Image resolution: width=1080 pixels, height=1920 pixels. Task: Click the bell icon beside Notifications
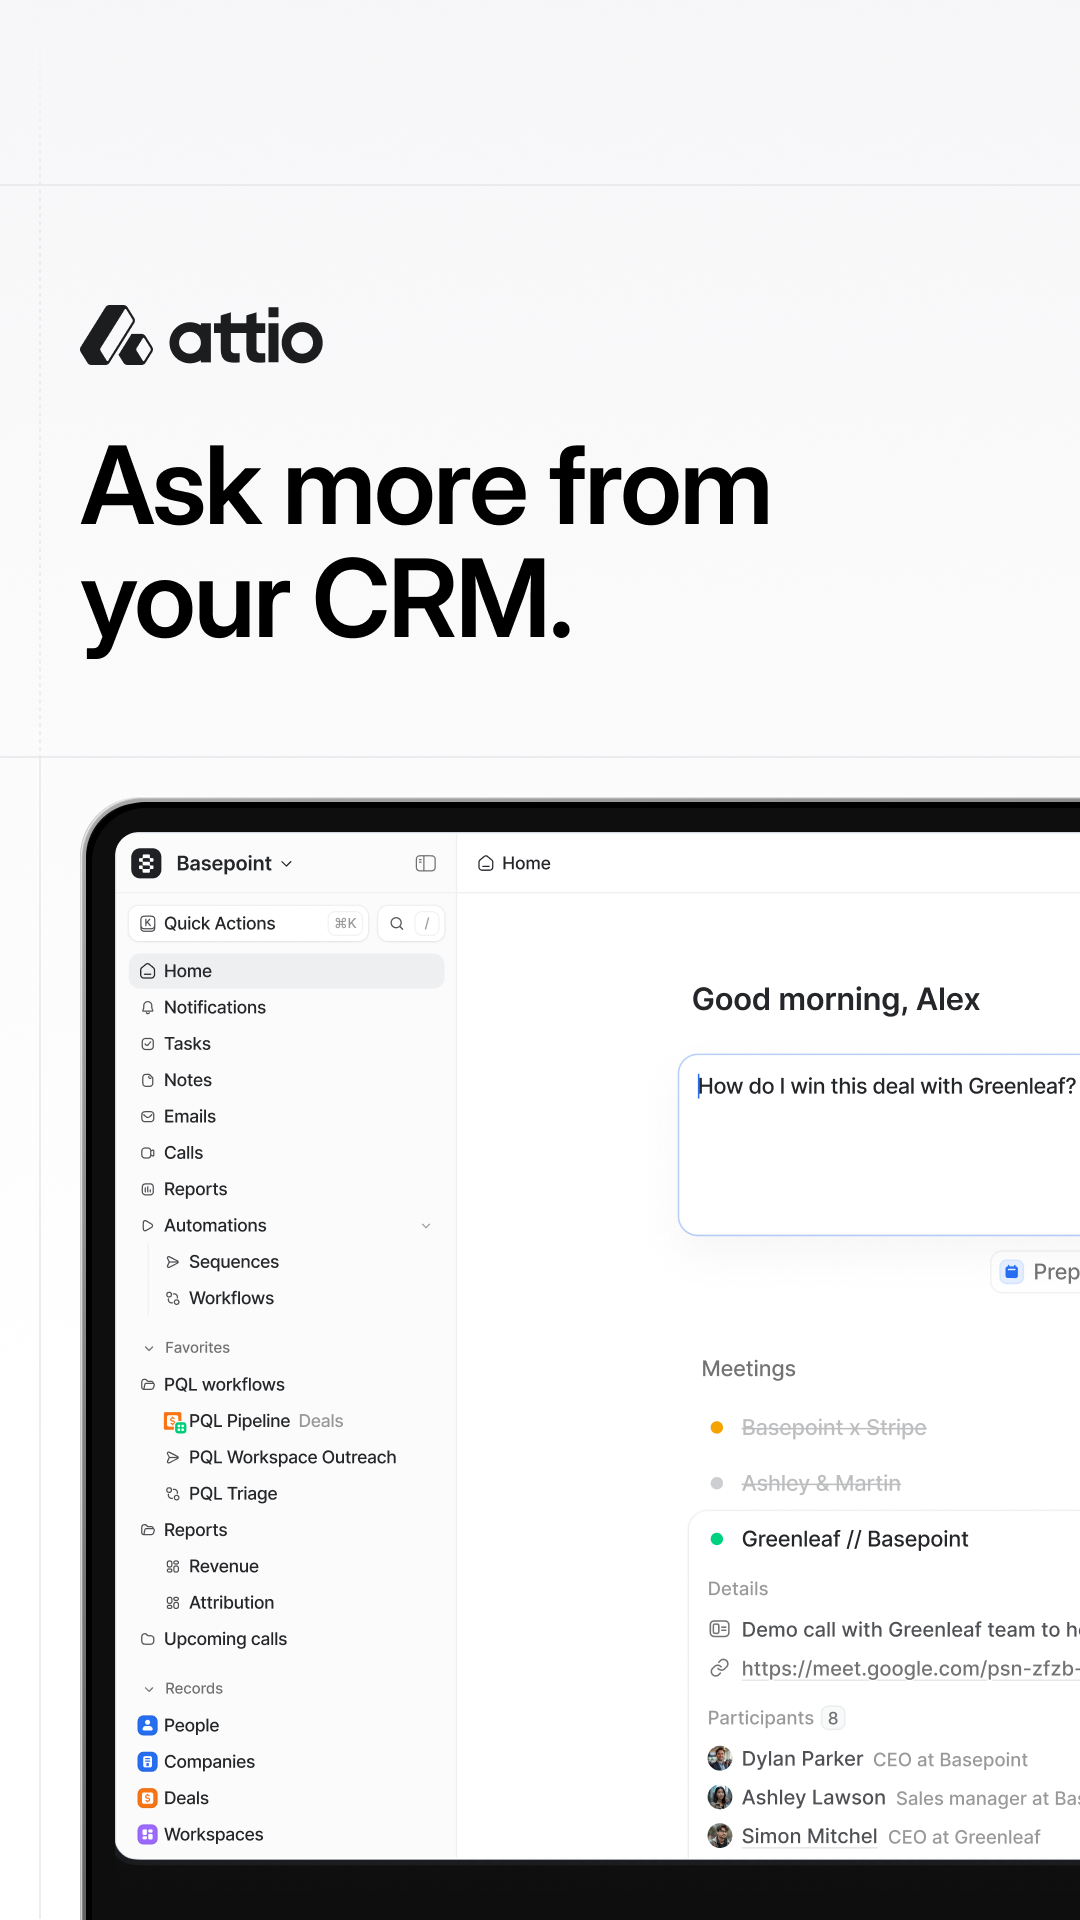pyautogui.click(x=148, y=1007)
